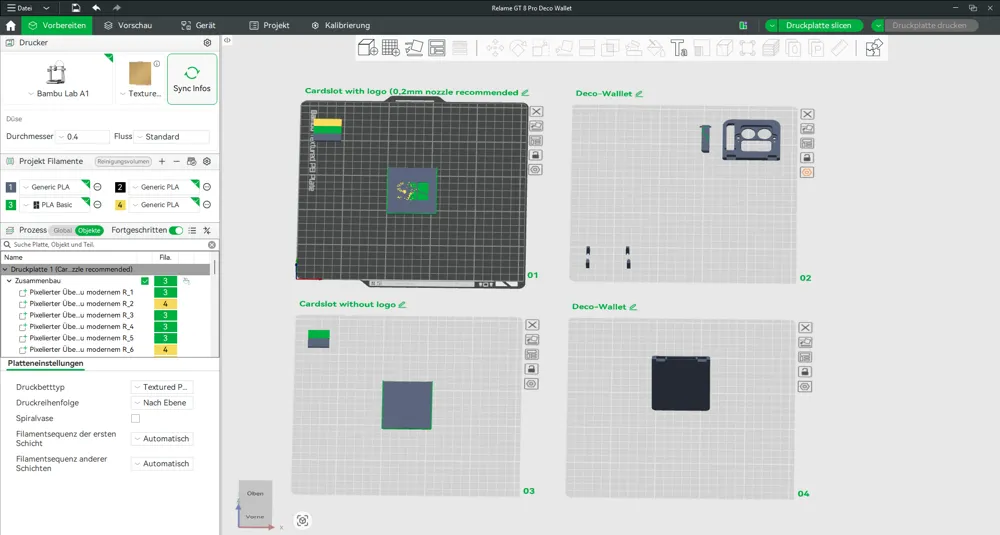1000x535 pixels.
Task: Clear the object search with X
Action: [212, 245]
